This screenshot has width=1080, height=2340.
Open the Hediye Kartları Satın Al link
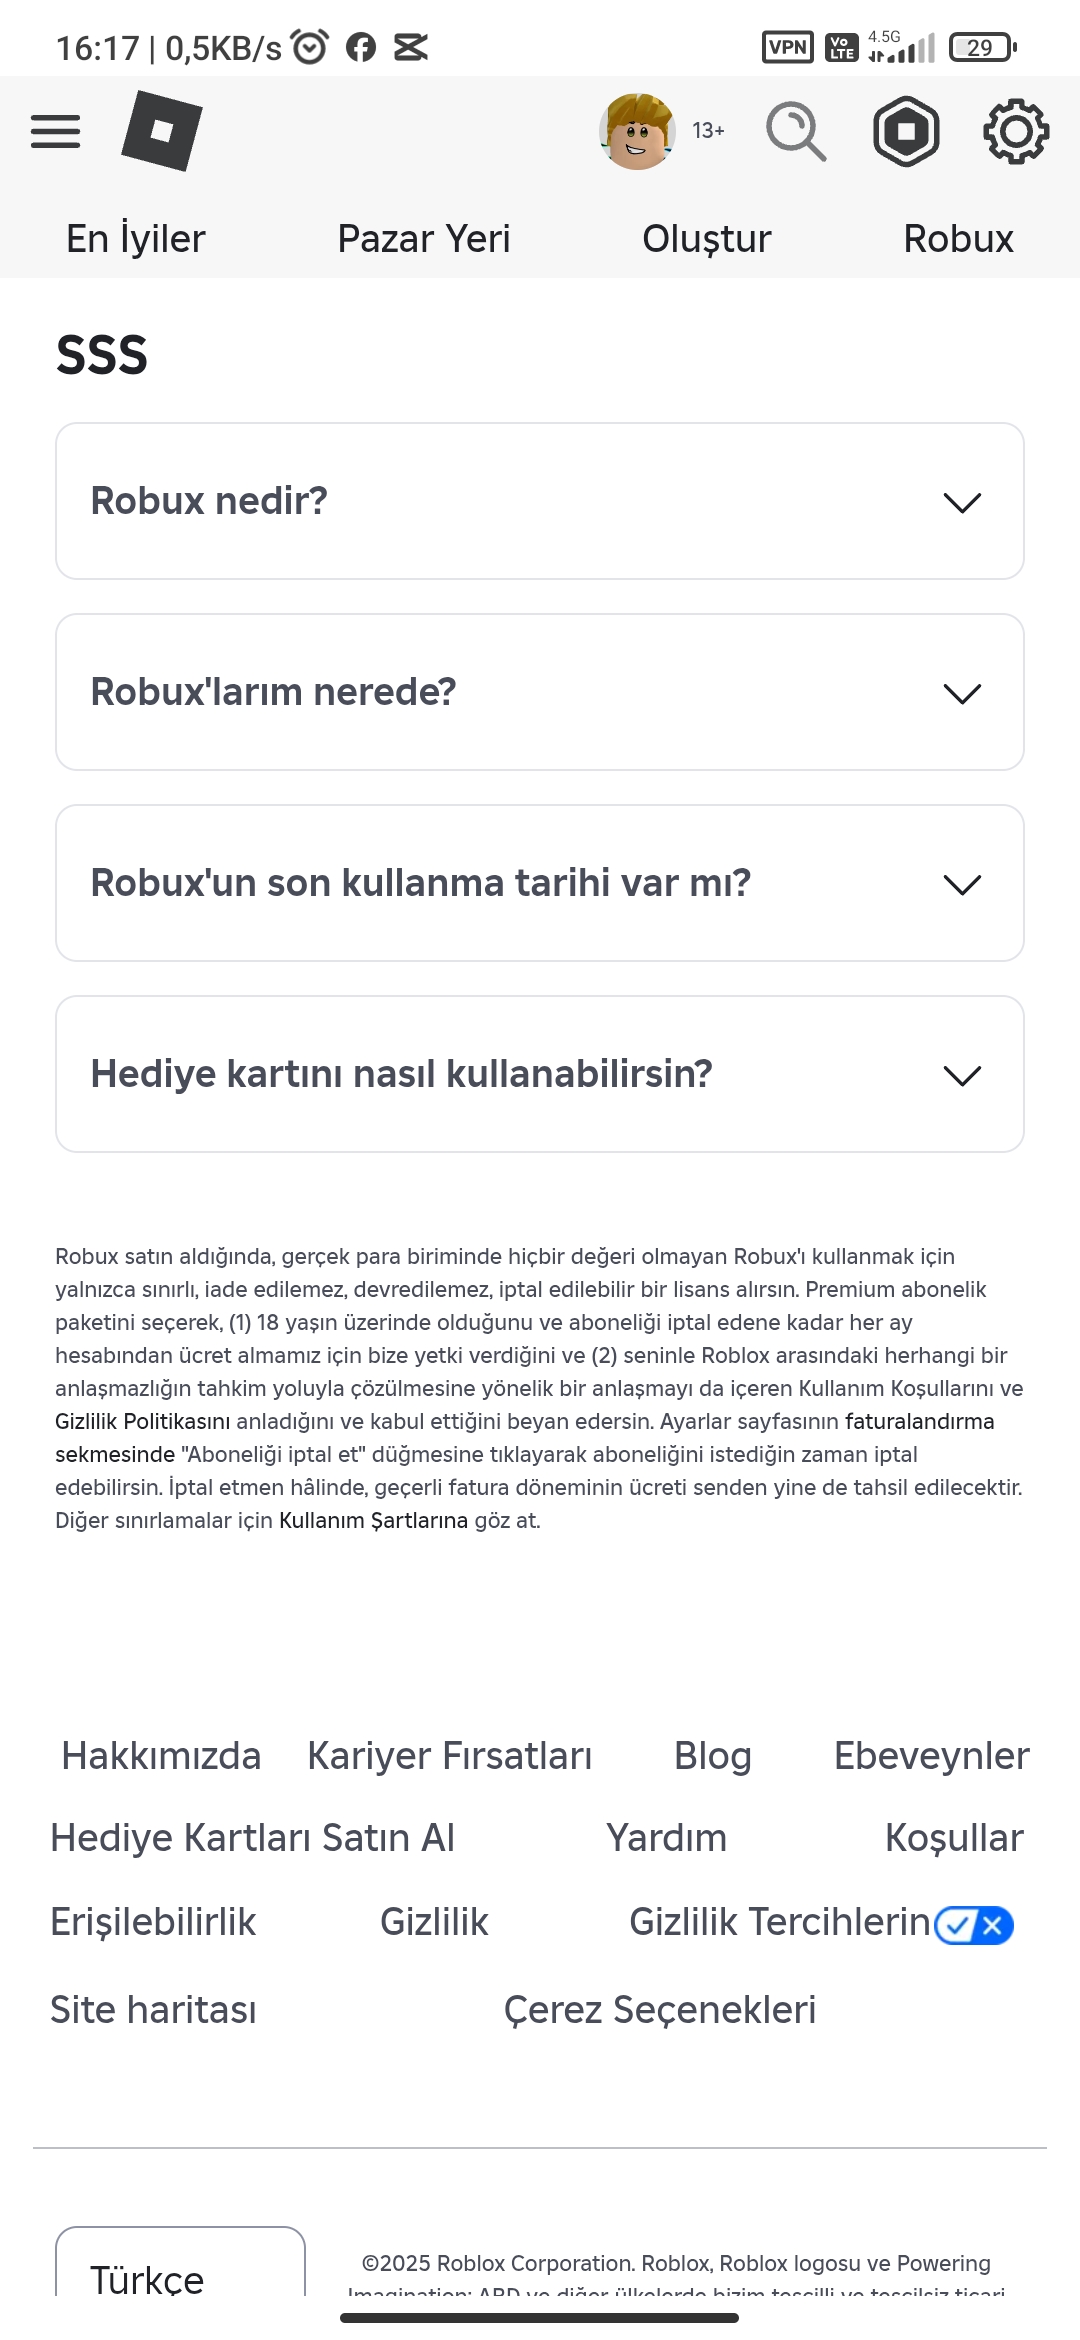(253, 1838)
